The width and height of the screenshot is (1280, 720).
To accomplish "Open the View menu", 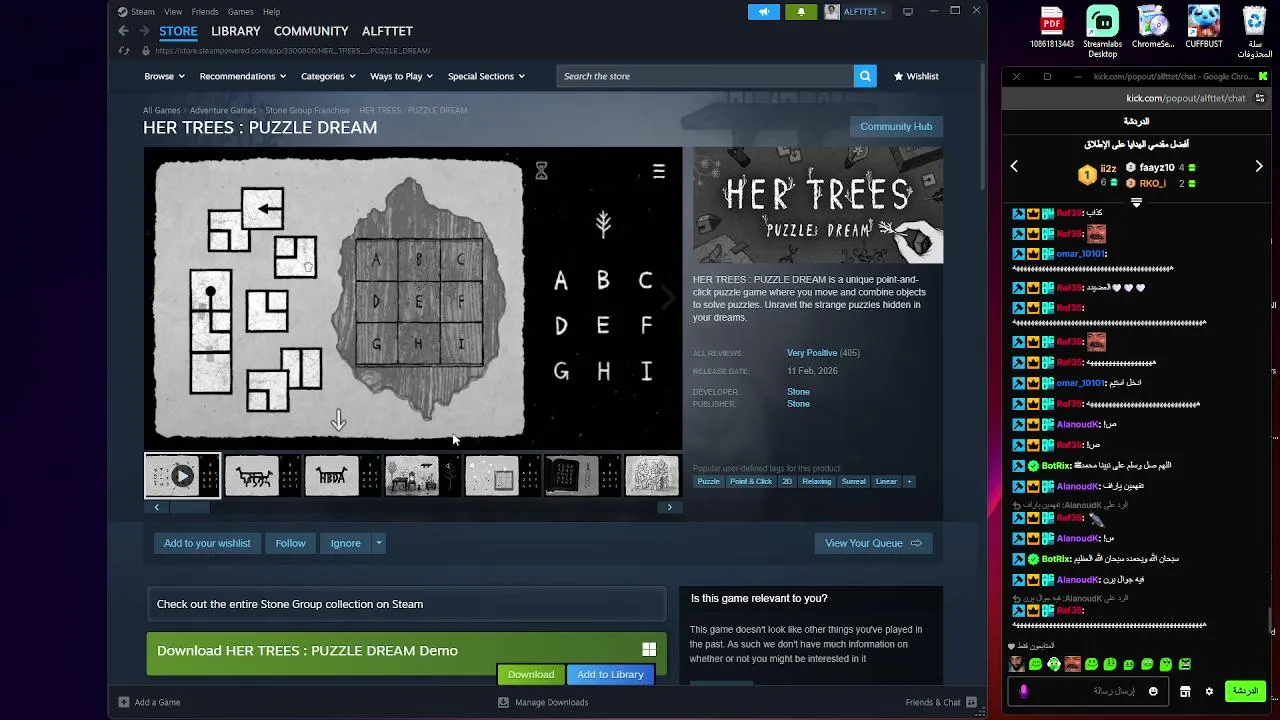I will 173,12.
